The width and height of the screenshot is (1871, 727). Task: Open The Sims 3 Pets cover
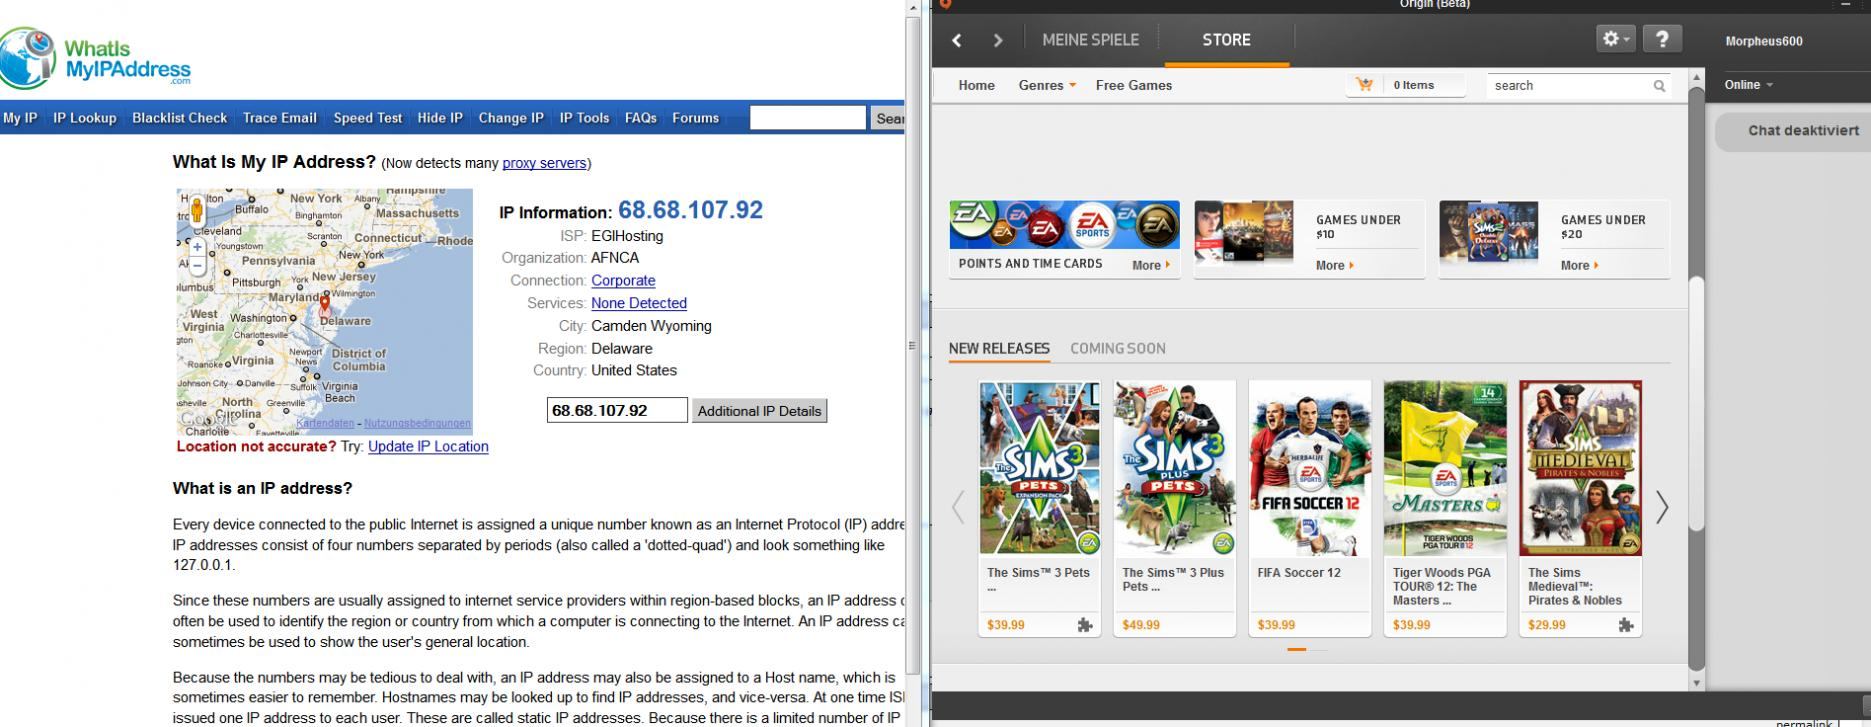pos(1039,468)
